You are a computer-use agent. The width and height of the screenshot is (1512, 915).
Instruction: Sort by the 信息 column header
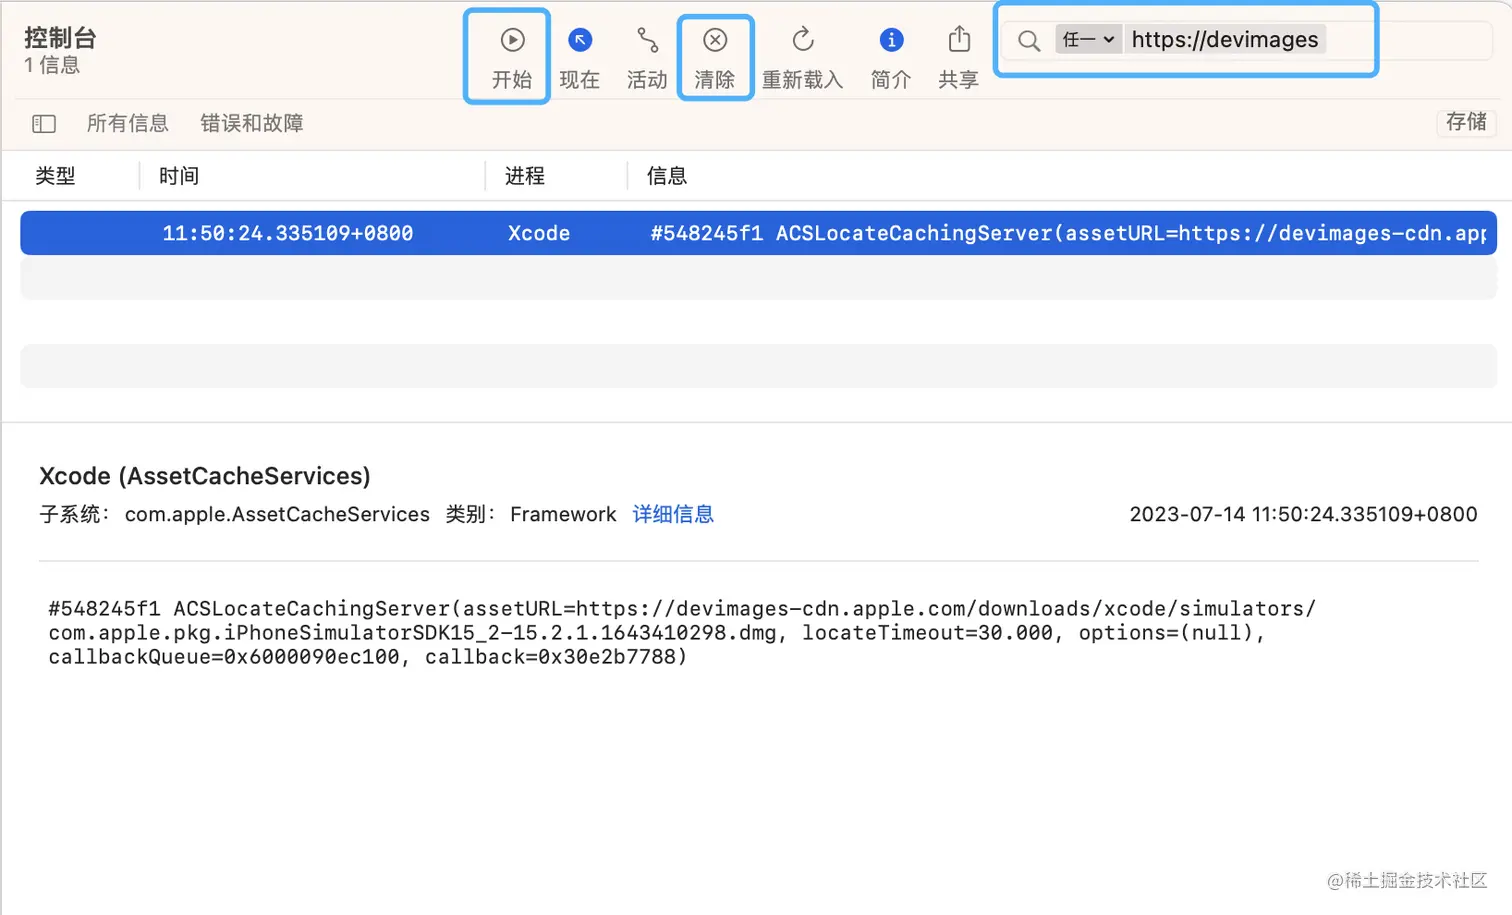click(x=667, y=176)
